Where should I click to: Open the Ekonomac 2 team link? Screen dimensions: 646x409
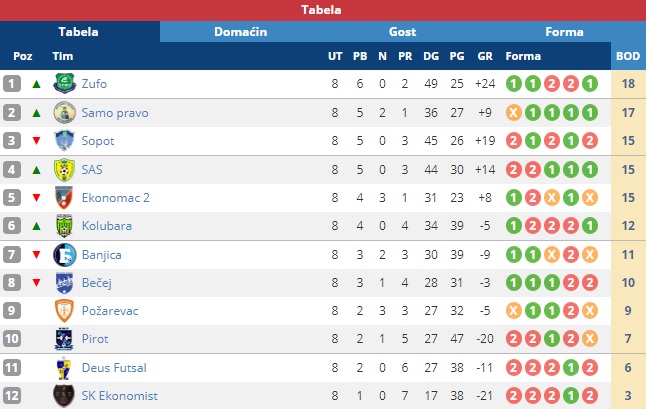116,198
